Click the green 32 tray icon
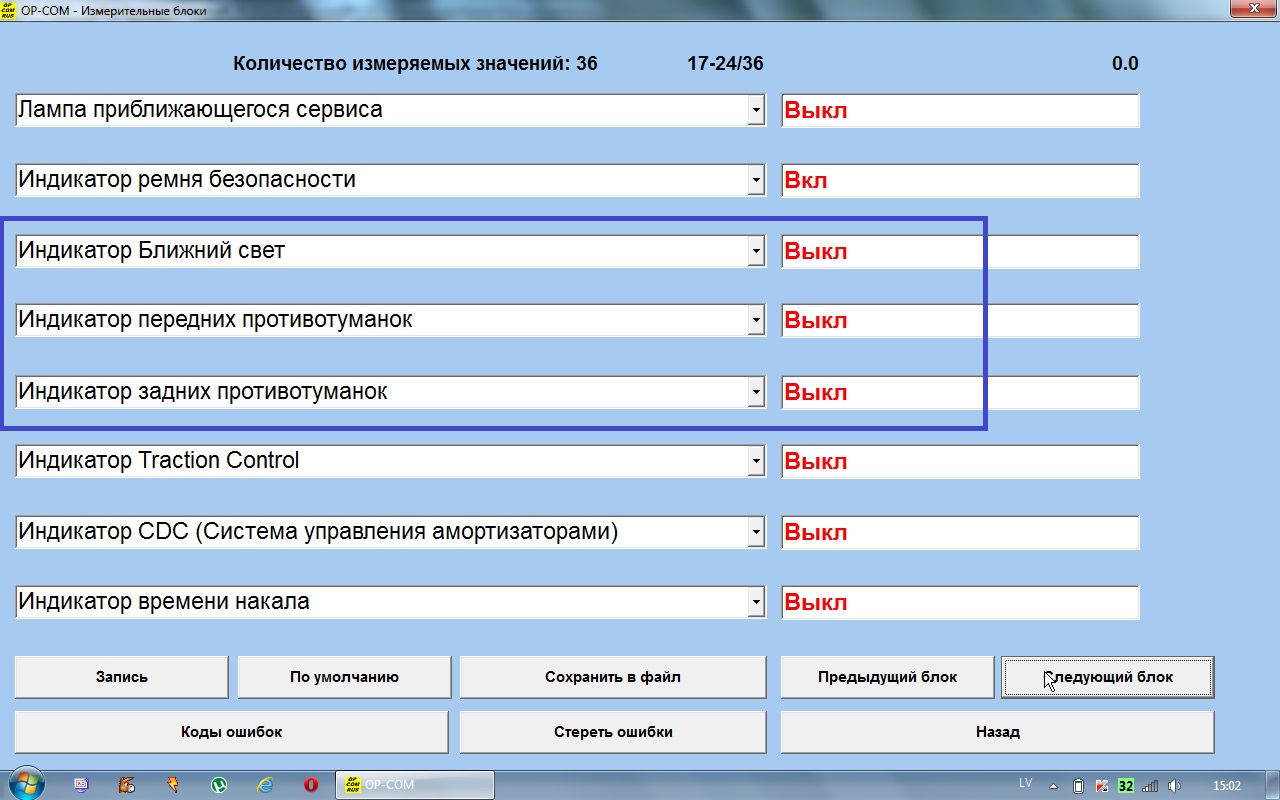Viewport: 1280px width, 800px height. (x=1126, y=785)
